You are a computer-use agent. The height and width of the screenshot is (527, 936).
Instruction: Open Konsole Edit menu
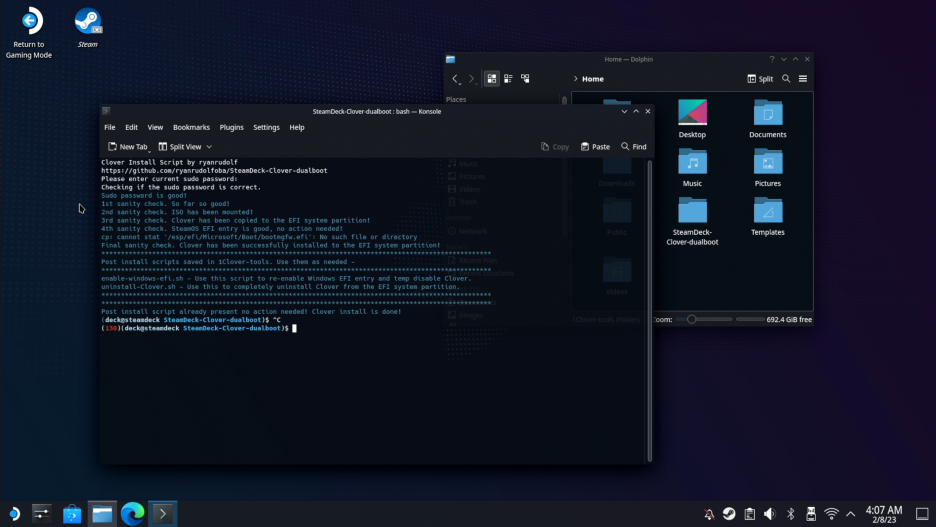click(x=131, y=127)
